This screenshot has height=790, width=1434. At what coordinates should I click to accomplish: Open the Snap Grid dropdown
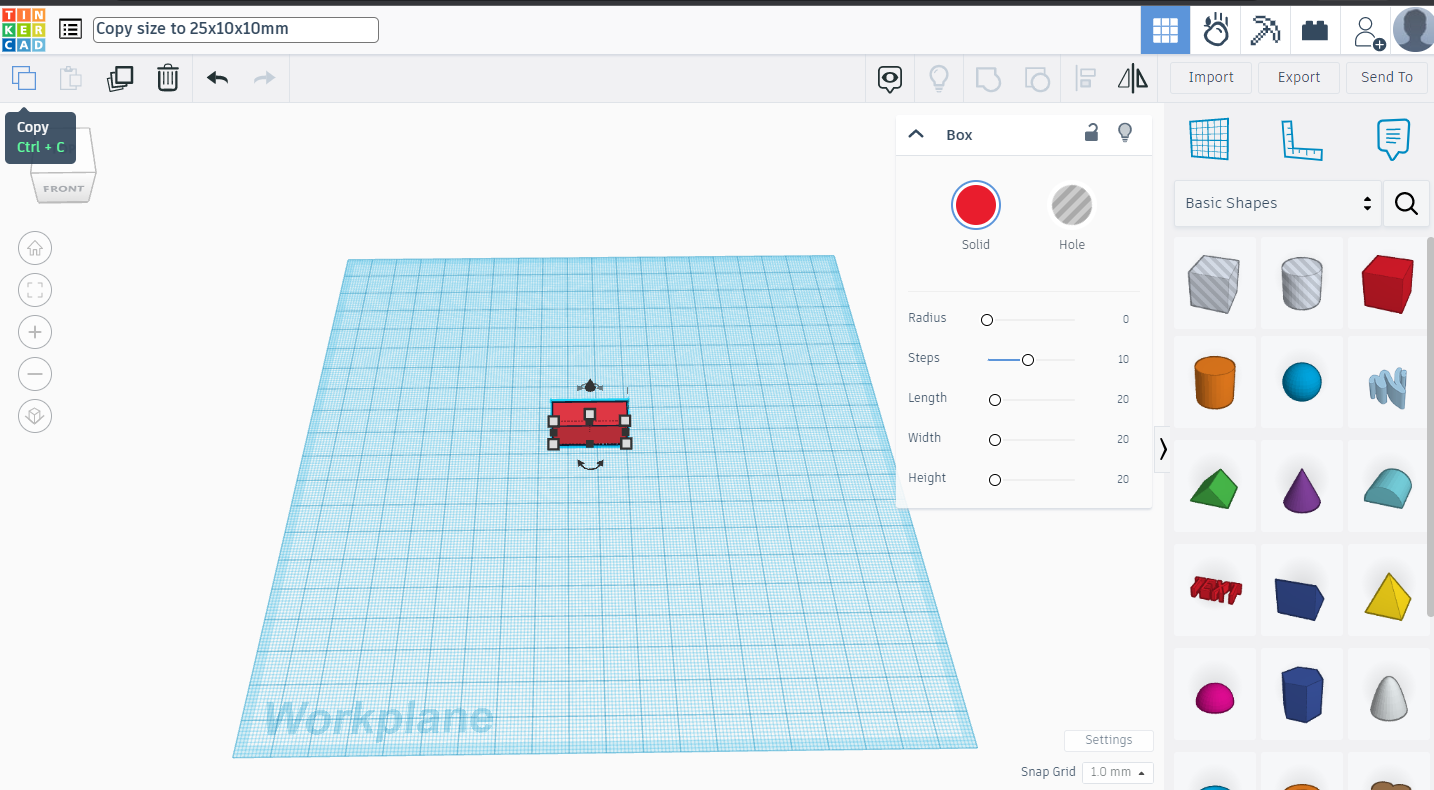(x=1117, y=772)
